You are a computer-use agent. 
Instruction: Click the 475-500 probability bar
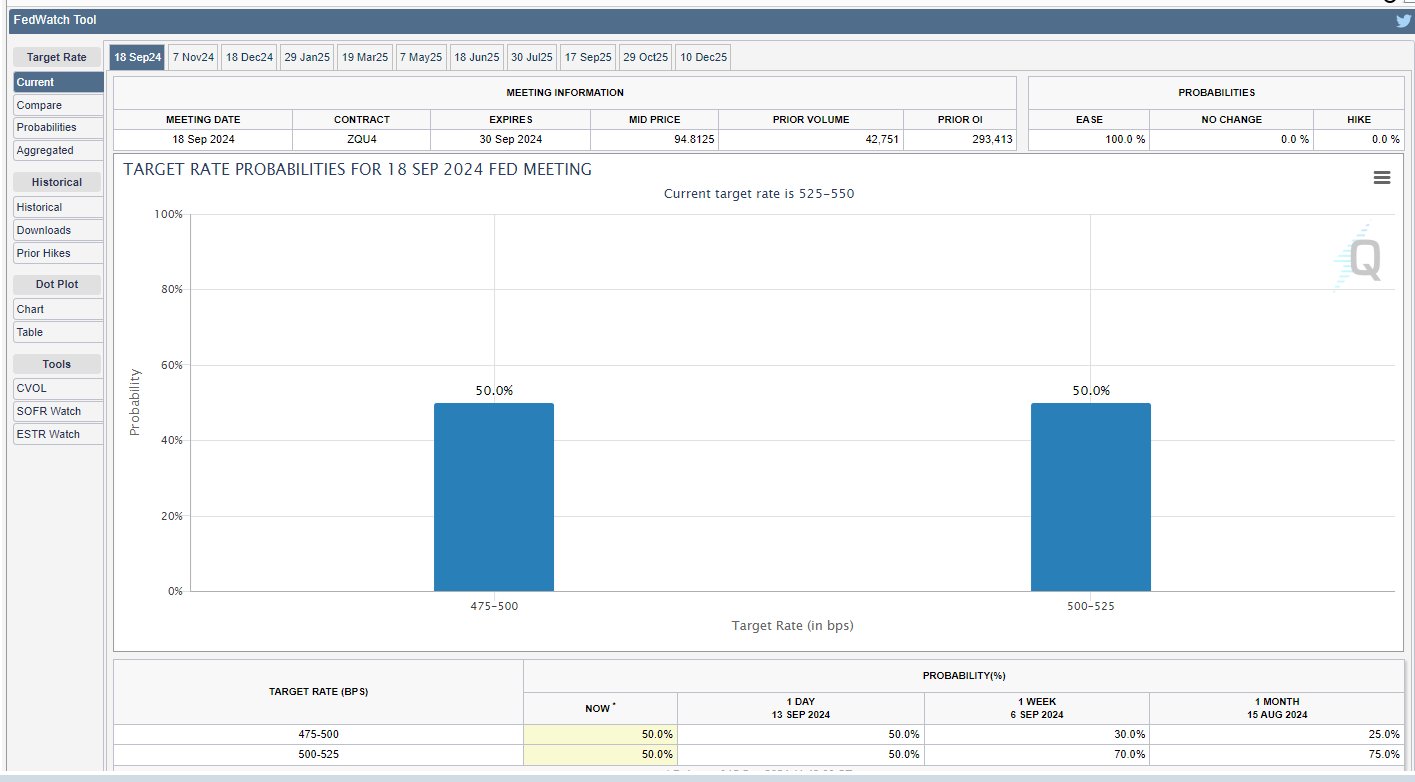(493, 497)
